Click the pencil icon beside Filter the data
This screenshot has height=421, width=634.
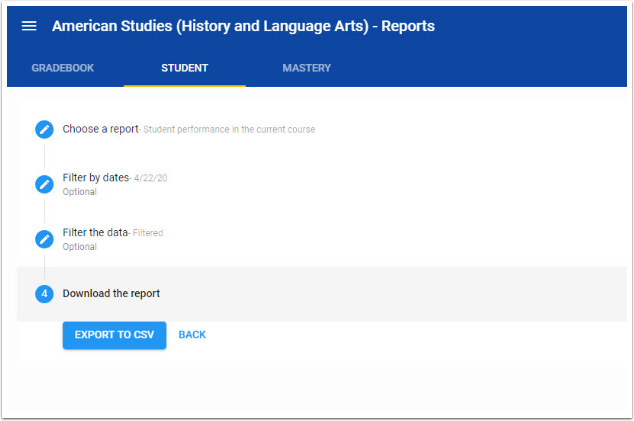44,239
